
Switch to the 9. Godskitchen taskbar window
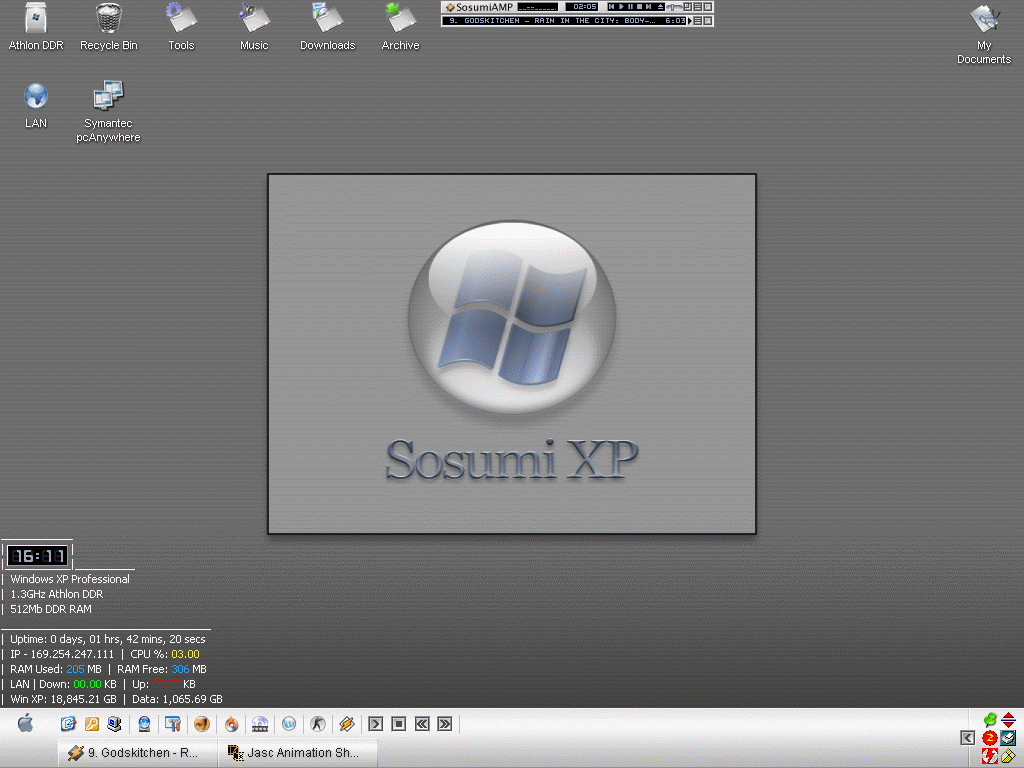tap(136, 753)
